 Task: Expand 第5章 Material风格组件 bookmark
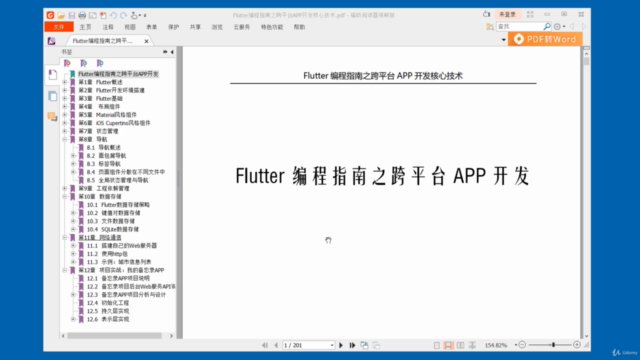[64, 115]
